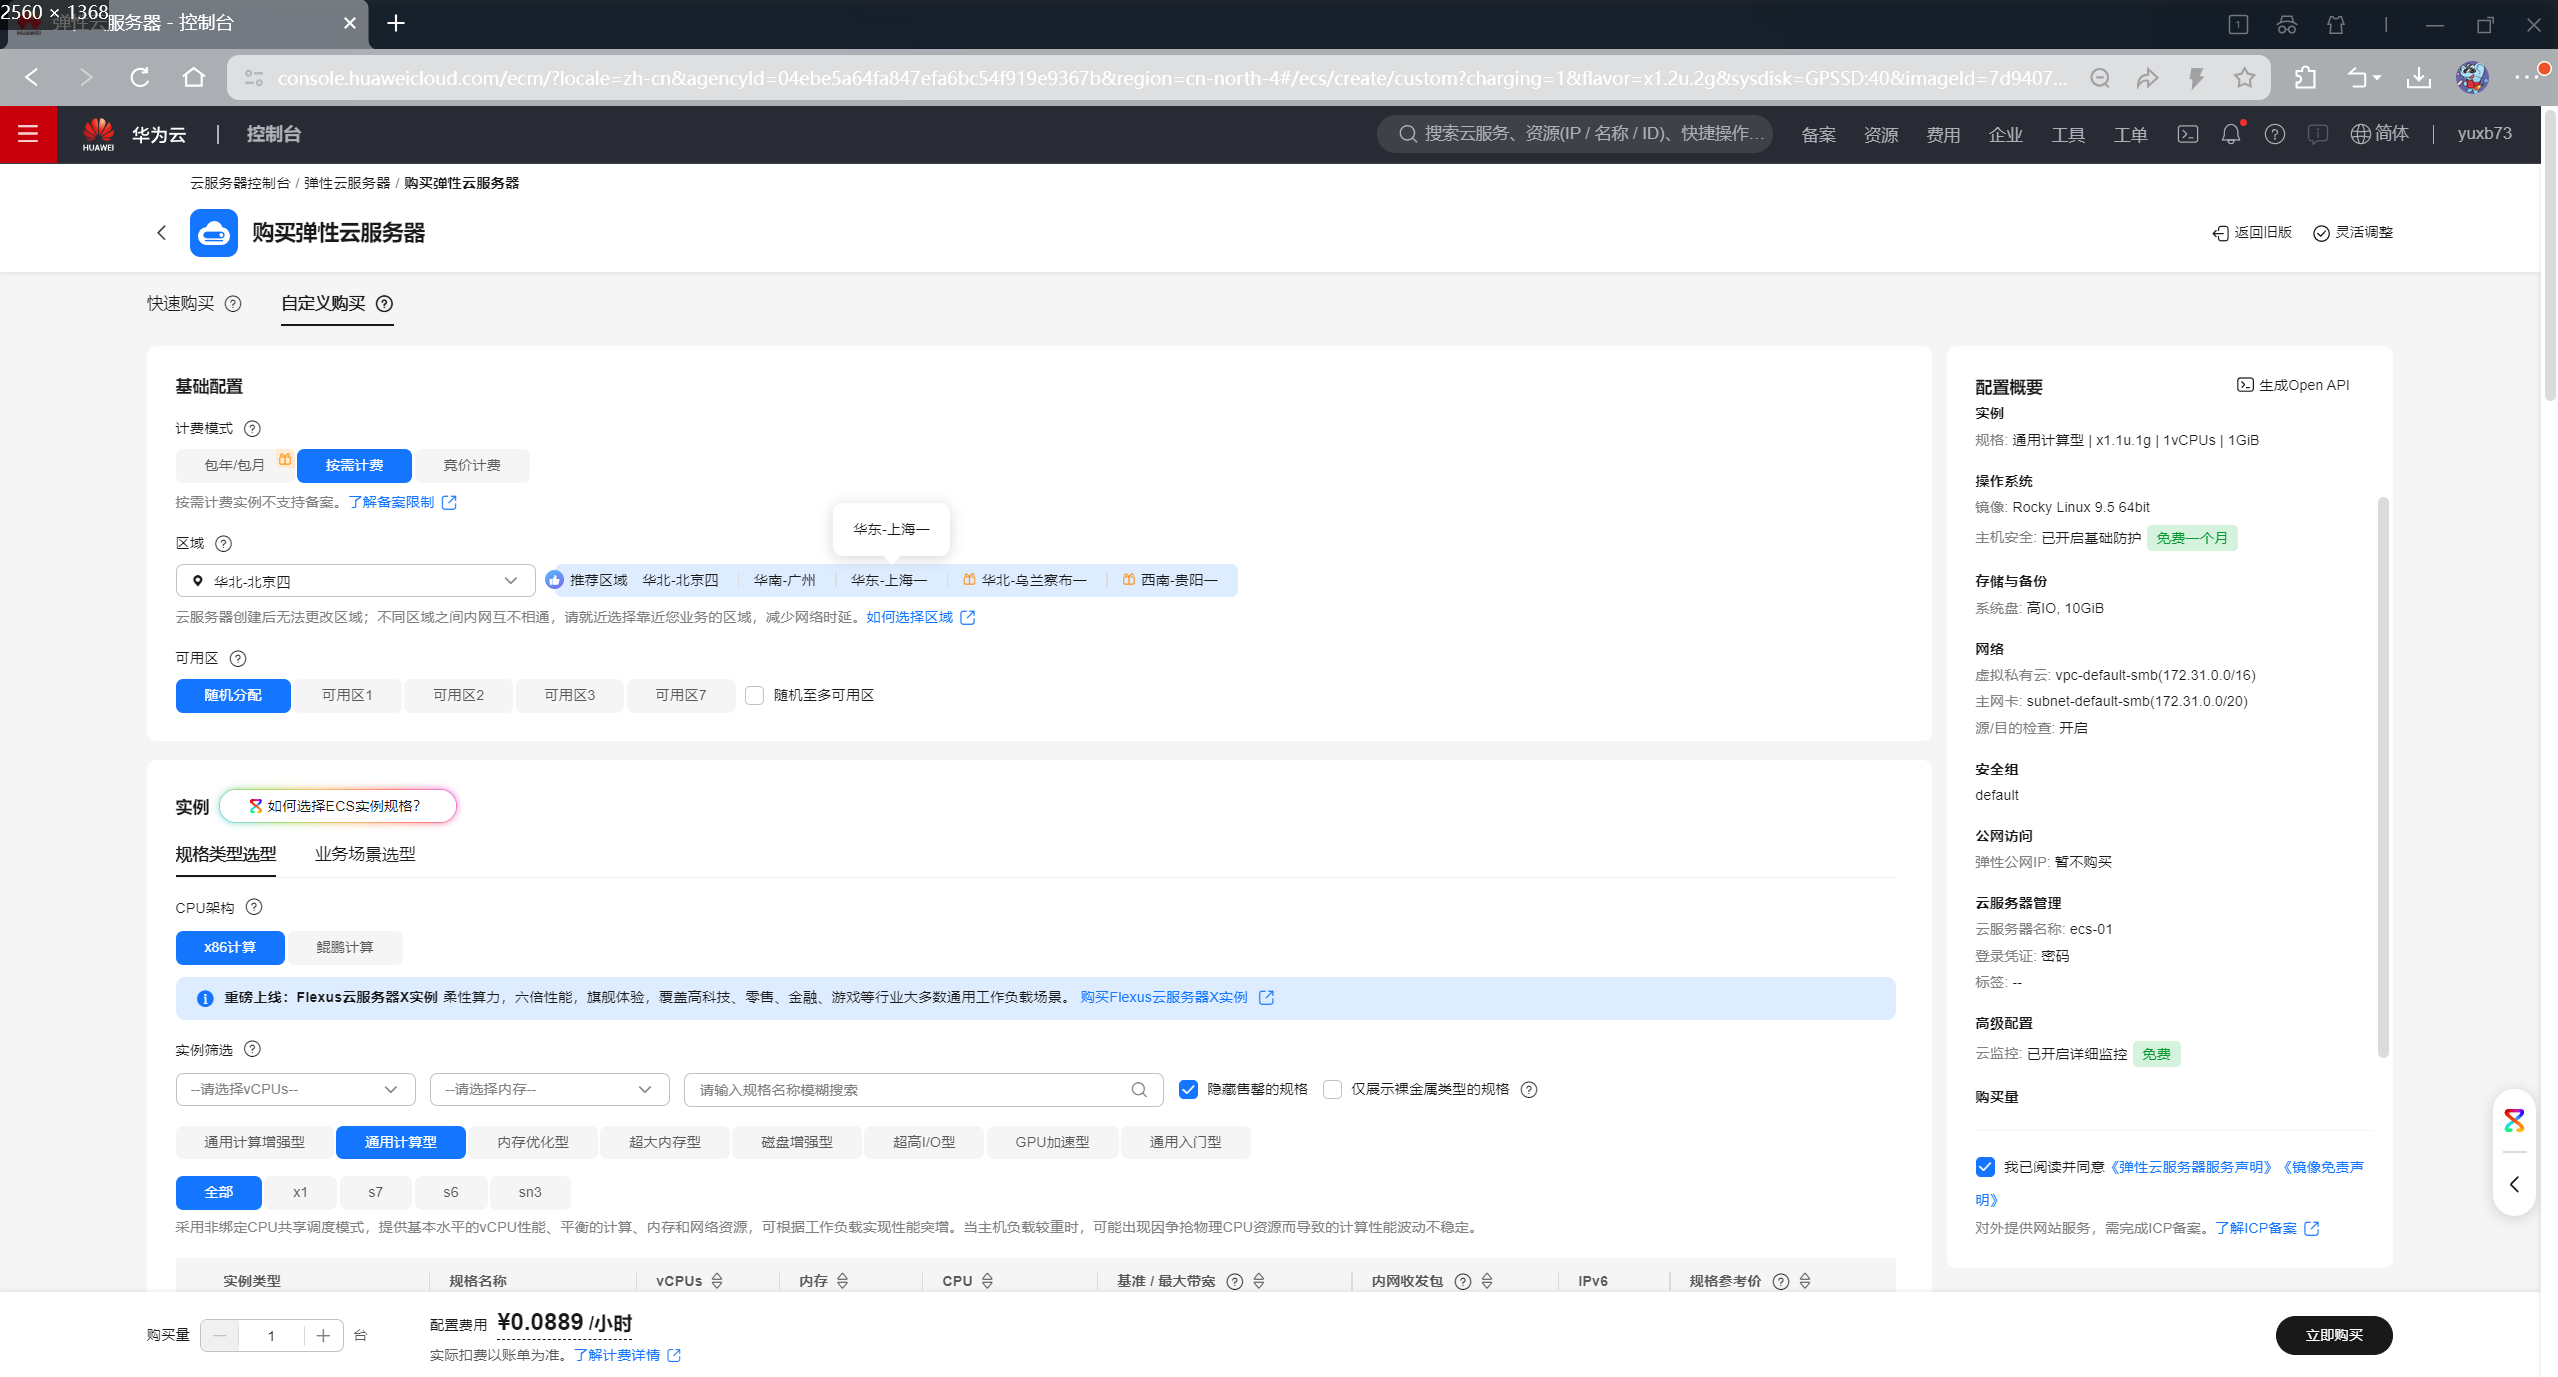Collapse the right floating assistant arrow
The height and width of the screenshot is (1377, 2558).
coord(2514,1184)
